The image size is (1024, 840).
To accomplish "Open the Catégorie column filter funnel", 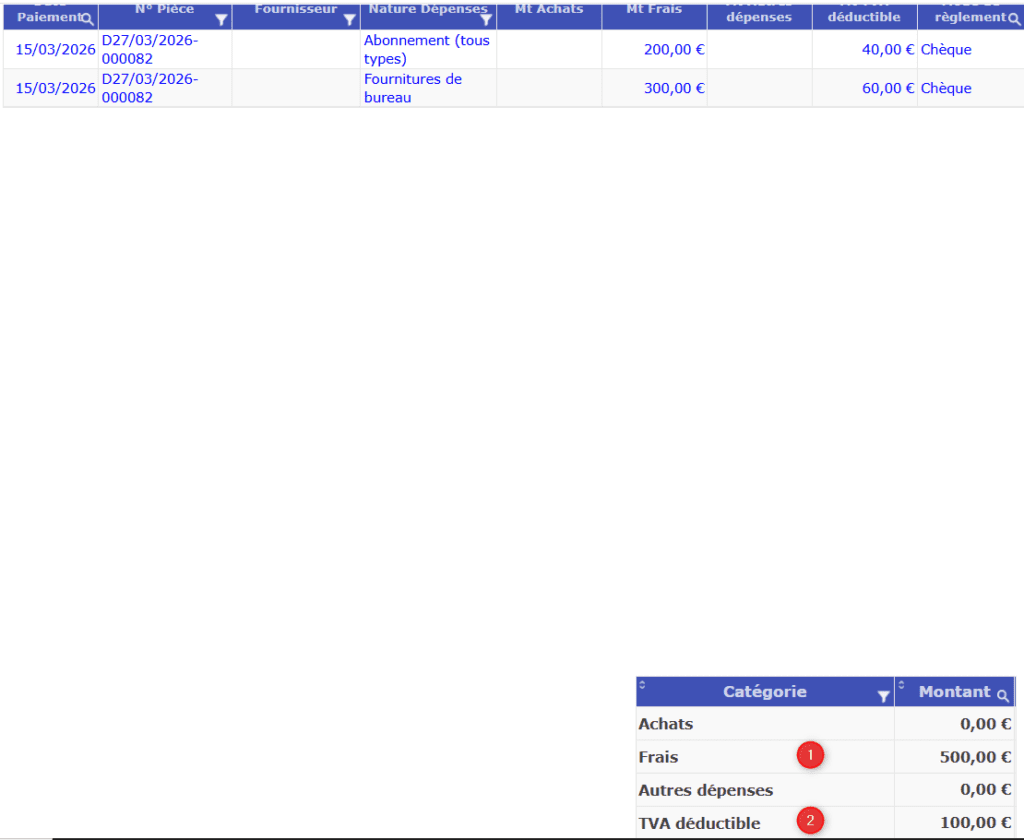I will (x=883, y=696).
